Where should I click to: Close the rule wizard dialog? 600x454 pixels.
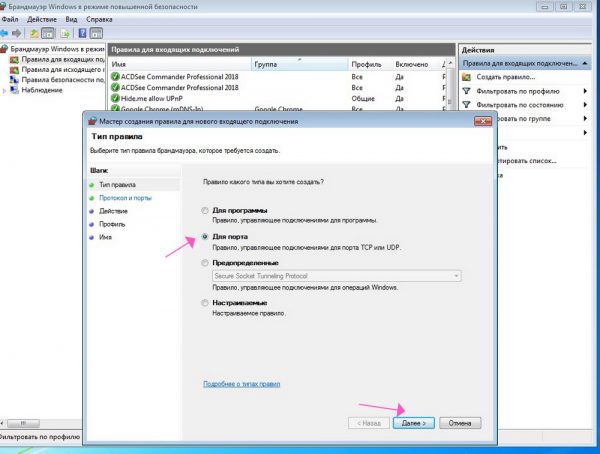(483, 121)
